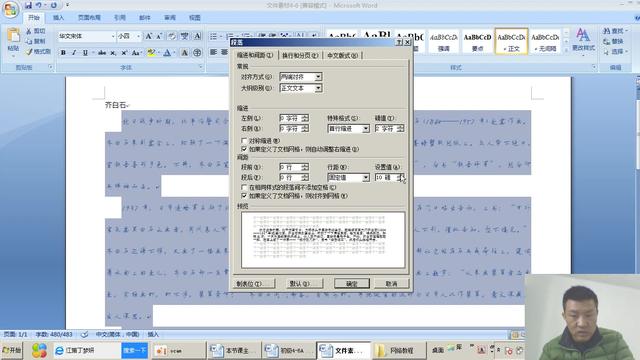Viewport: 640px width, 360px height.
Task: Open the 视图 ribbon tab
Action: tap(195, 18)
